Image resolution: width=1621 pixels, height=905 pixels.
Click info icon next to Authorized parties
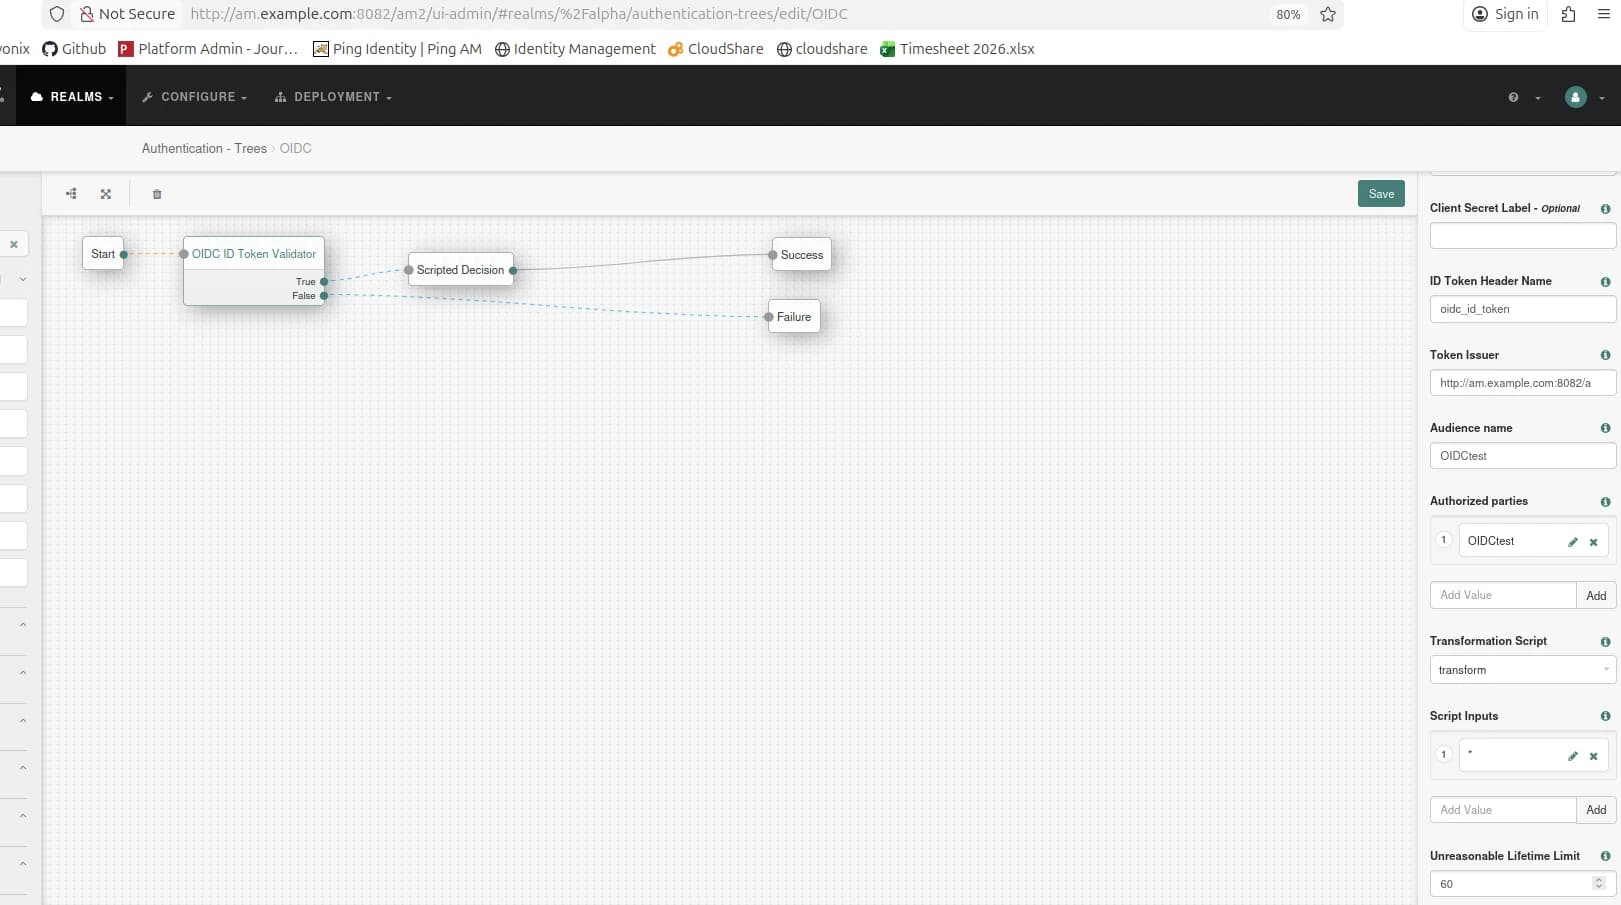(x=1605, y=502)
